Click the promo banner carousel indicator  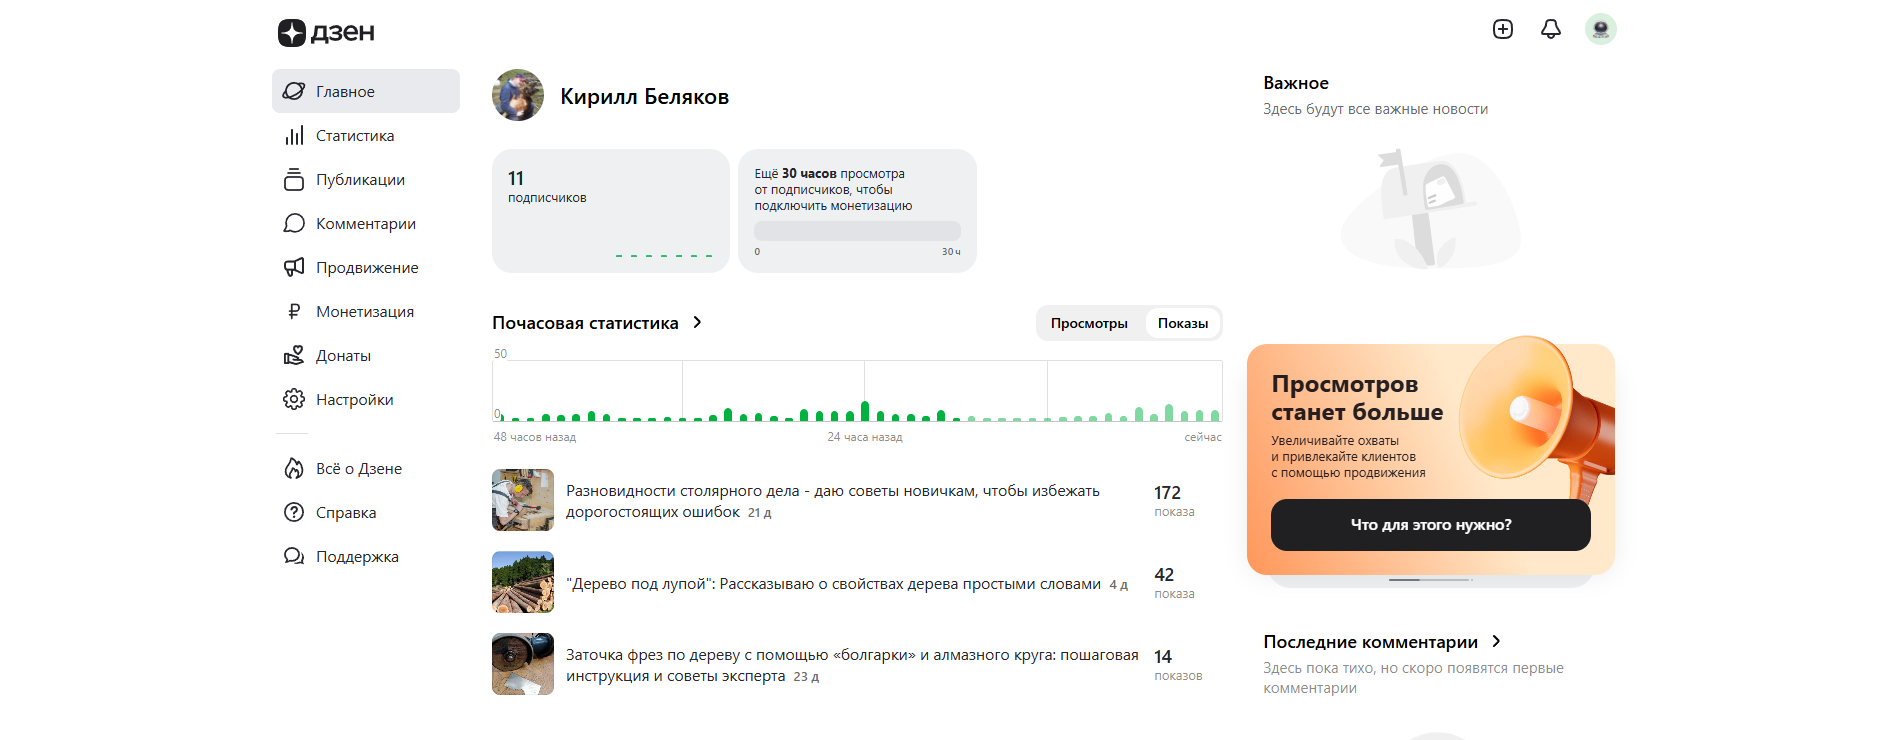tap(1431, 580)
